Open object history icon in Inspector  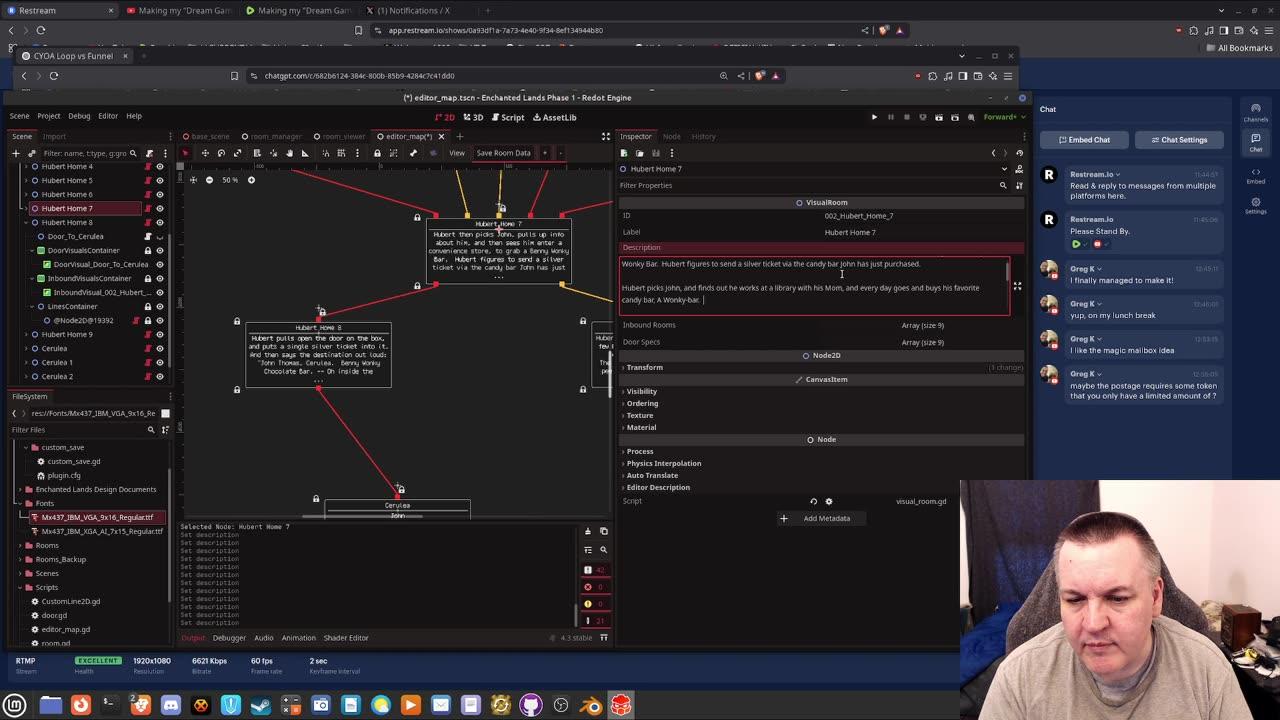pyautogui.click(x=1019, y=153)
